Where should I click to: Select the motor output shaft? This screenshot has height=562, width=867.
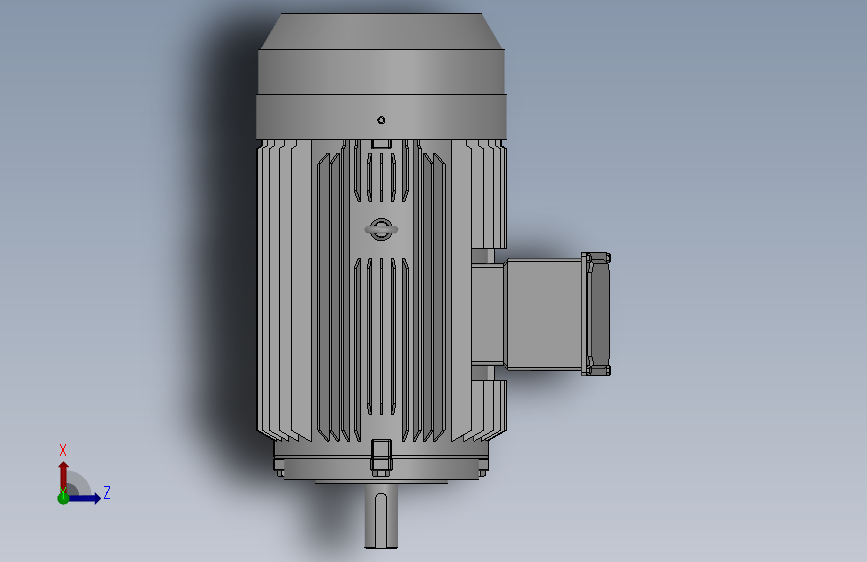click(x=381, y=516)
